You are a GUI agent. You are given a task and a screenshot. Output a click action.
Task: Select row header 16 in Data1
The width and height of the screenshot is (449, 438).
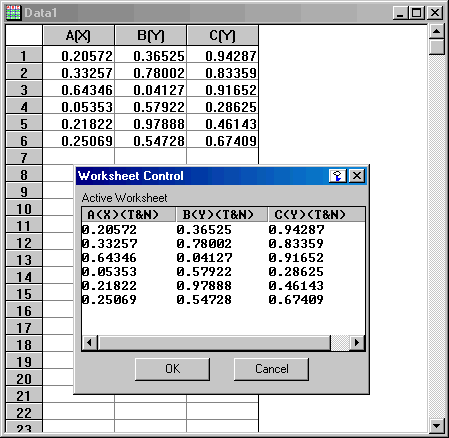click(24, 310)
